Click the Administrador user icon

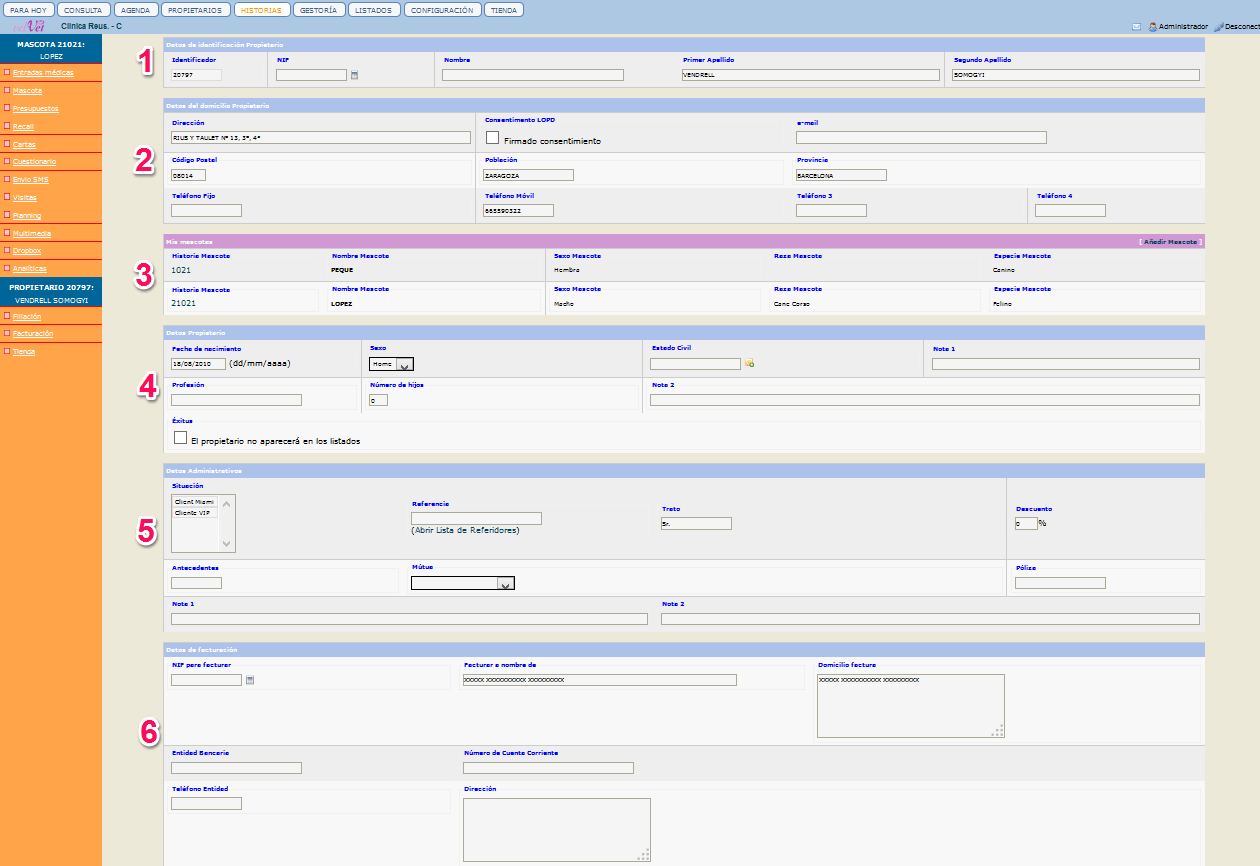(x=1153, y=27)
